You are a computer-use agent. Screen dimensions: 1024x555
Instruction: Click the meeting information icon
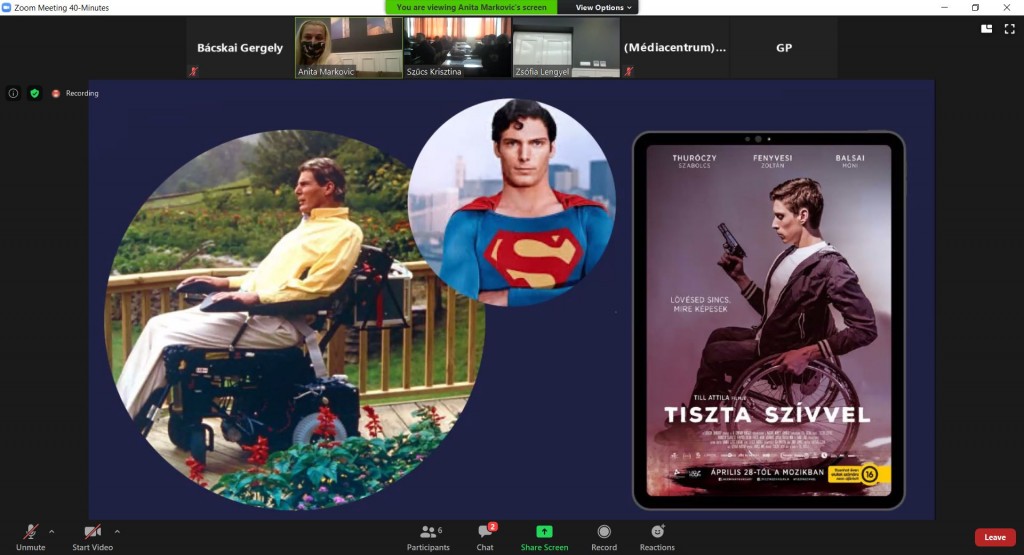(x=13, y=93)
